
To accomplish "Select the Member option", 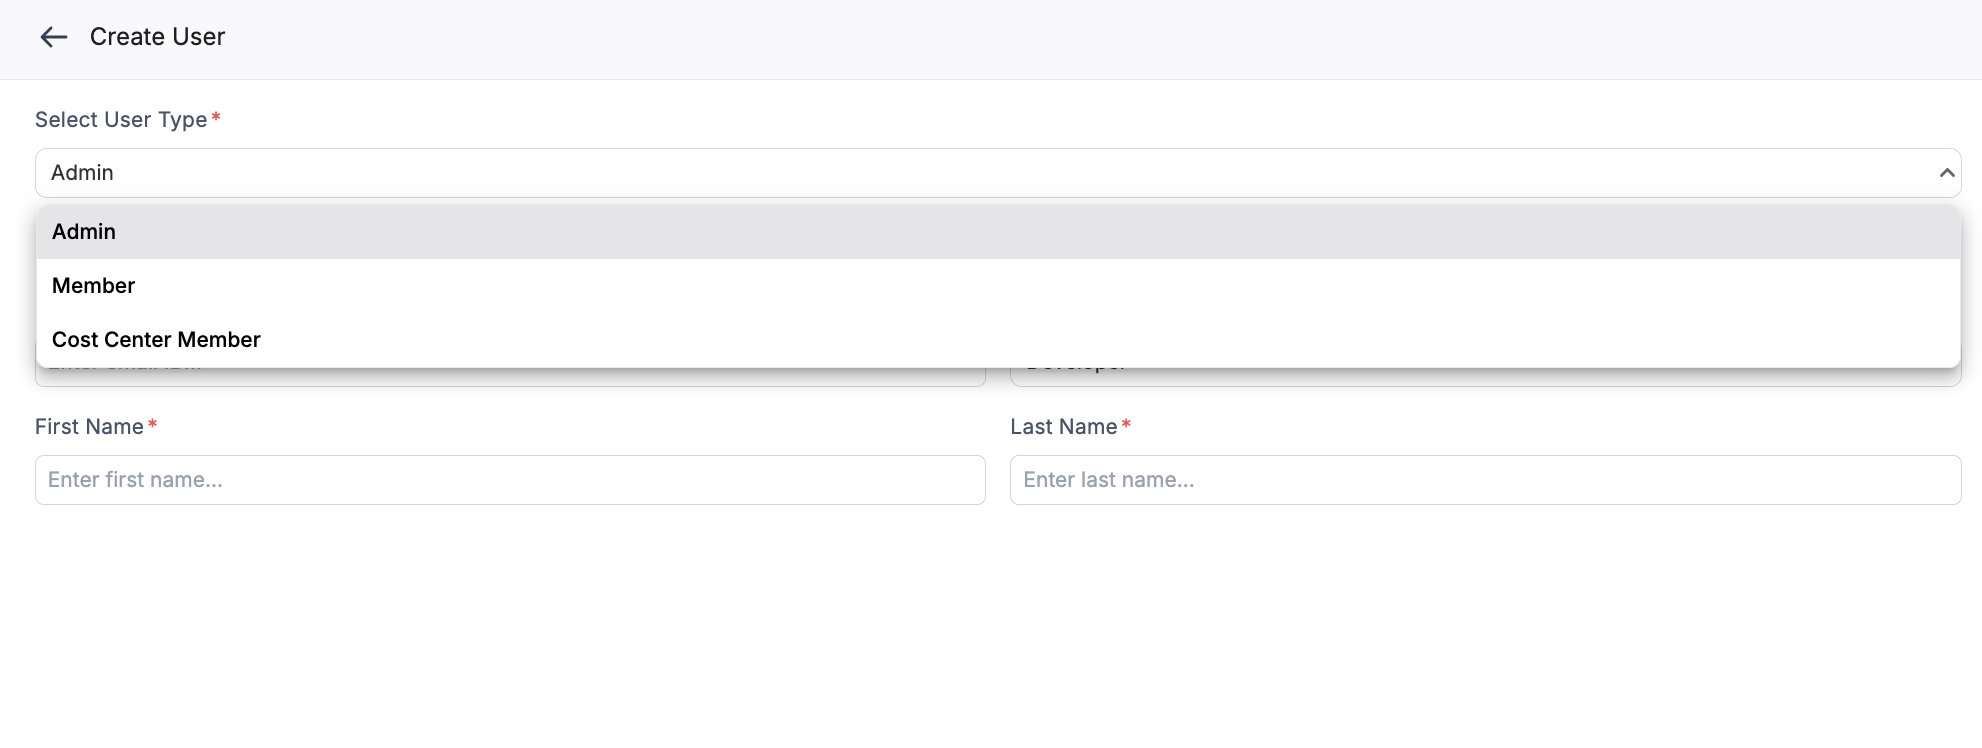I will 93,286.
